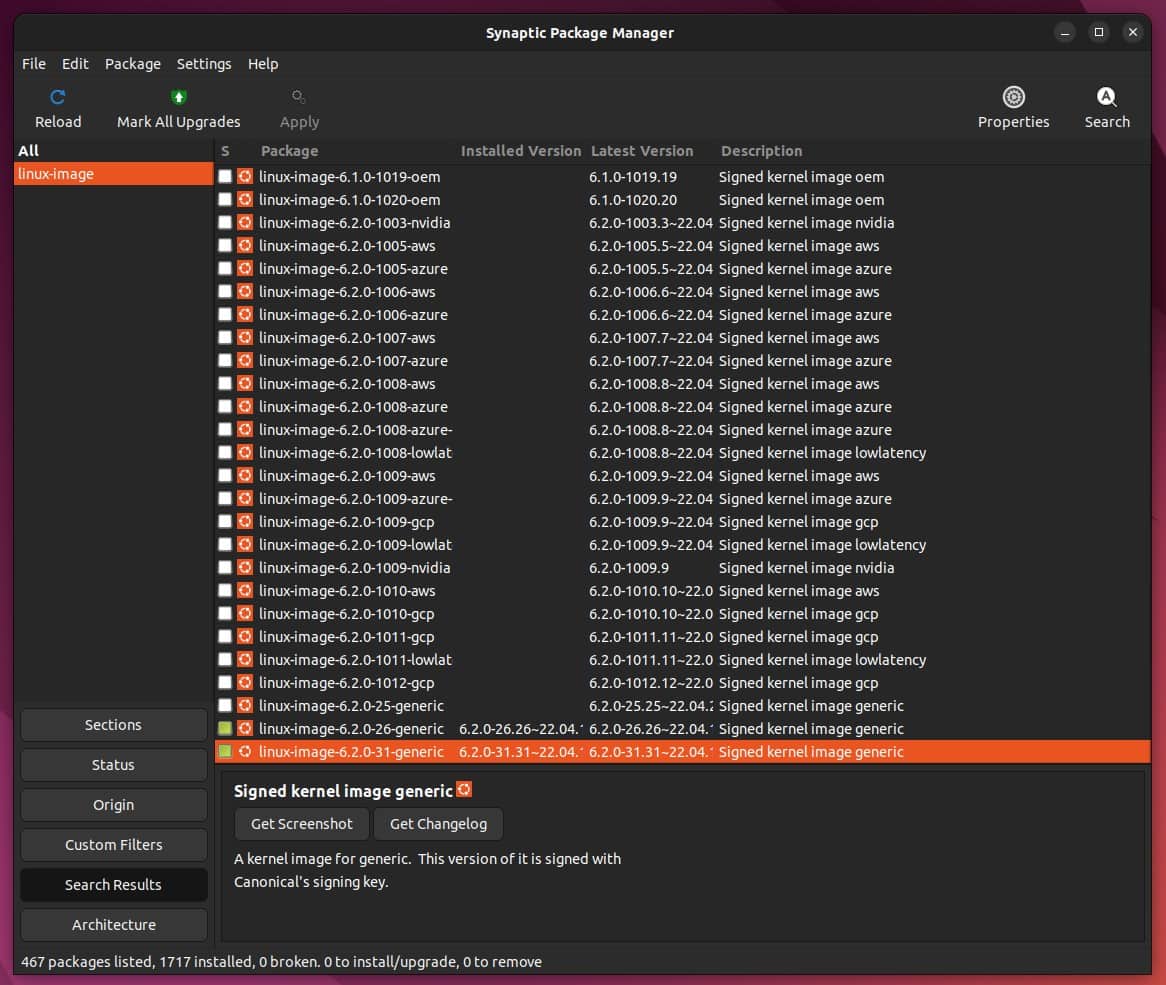The height and width of the screenshot is (985, 1166).
Task: Open the Package menu
Action: pos(132,63)
